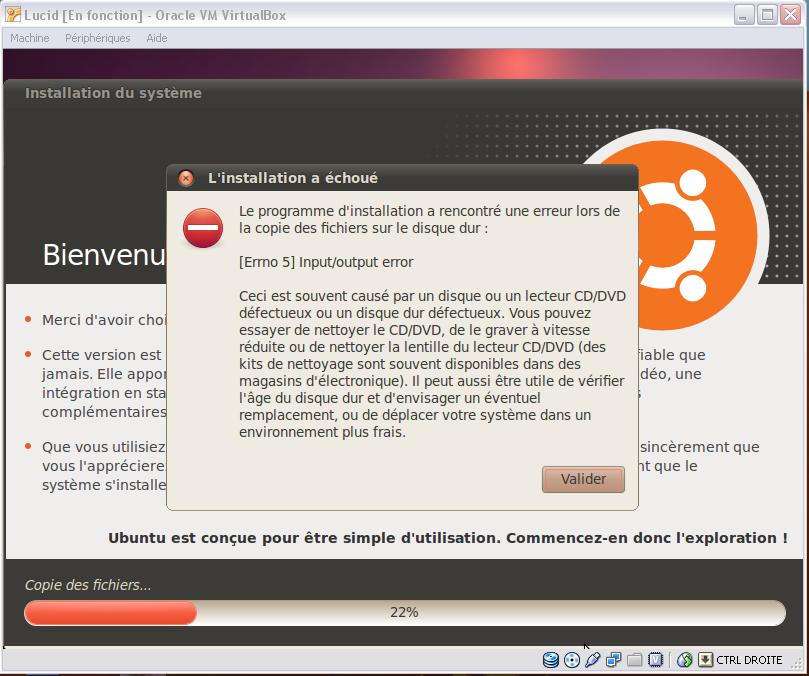This screenshot has width=809, height=676.
Task: Close the error dialog via its title-bar X
Action: pyautogui.click(x=186, y=178)
